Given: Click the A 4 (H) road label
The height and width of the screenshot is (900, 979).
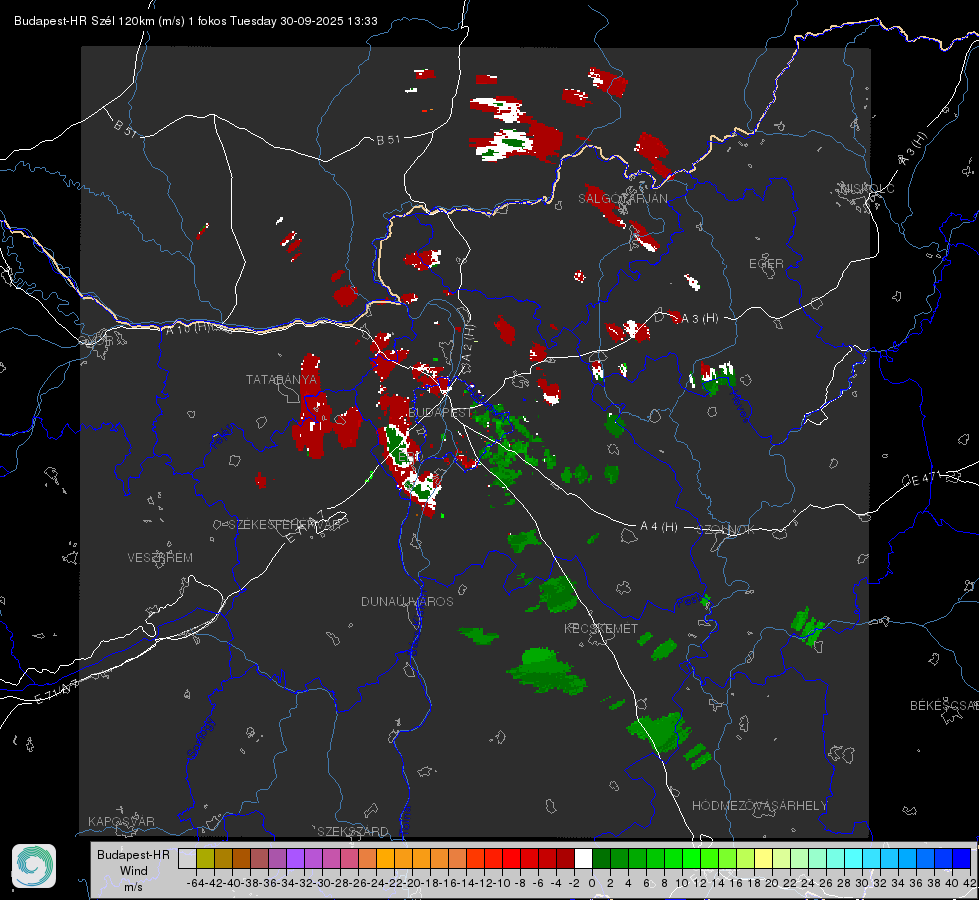Looking at the screenshot, I should point(658,527).
